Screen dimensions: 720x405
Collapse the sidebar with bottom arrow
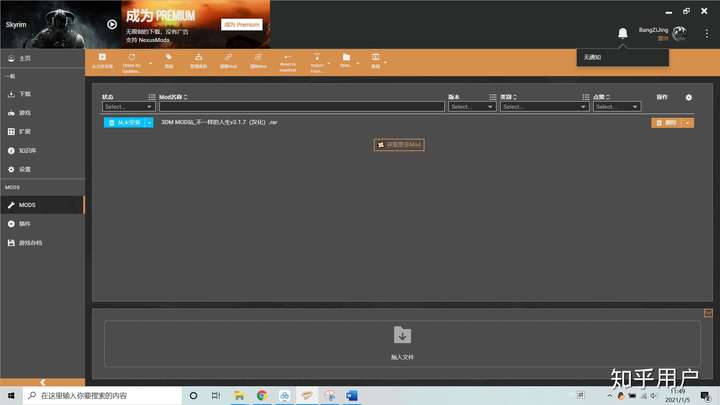[x=42, y=382]
